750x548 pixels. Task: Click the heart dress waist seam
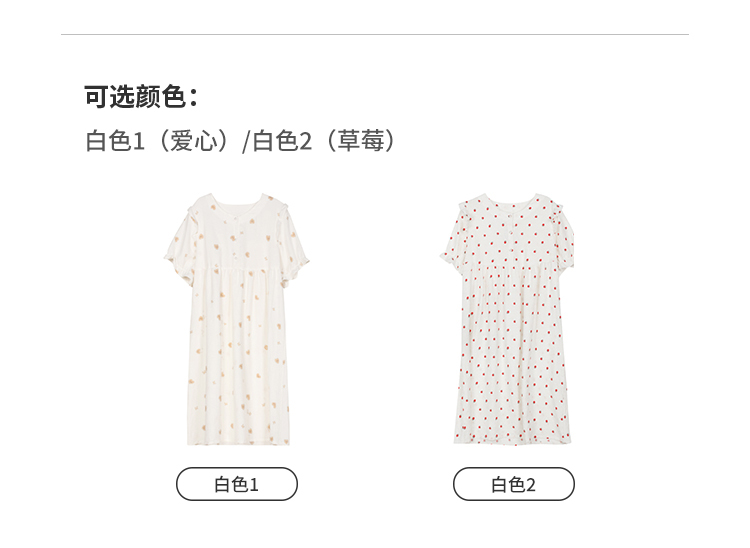239,269
